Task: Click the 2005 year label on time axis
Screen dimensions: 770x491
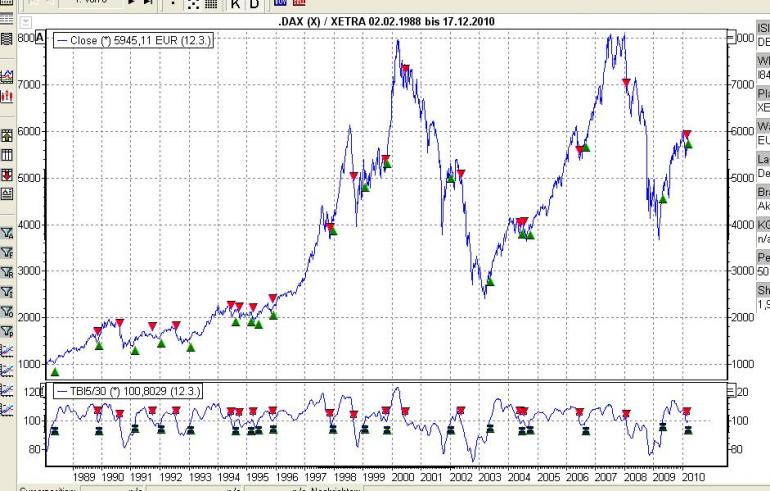Action: click(548, 477)
